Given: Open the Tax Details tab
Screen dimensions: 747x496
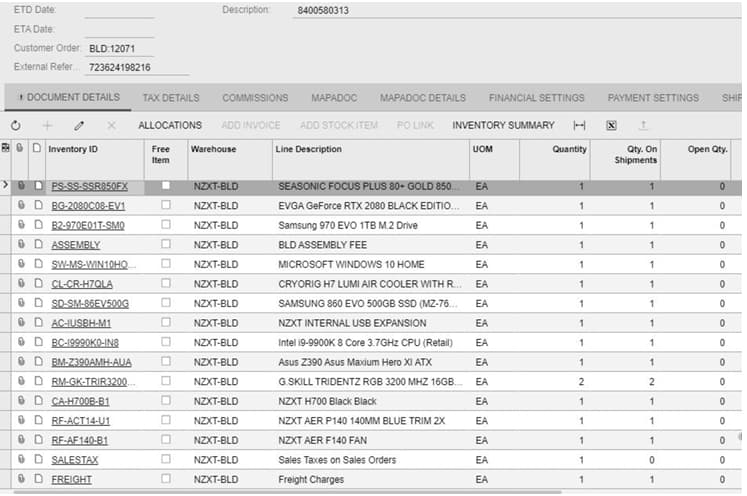Looking at the screenshot, I should point(171,98).
